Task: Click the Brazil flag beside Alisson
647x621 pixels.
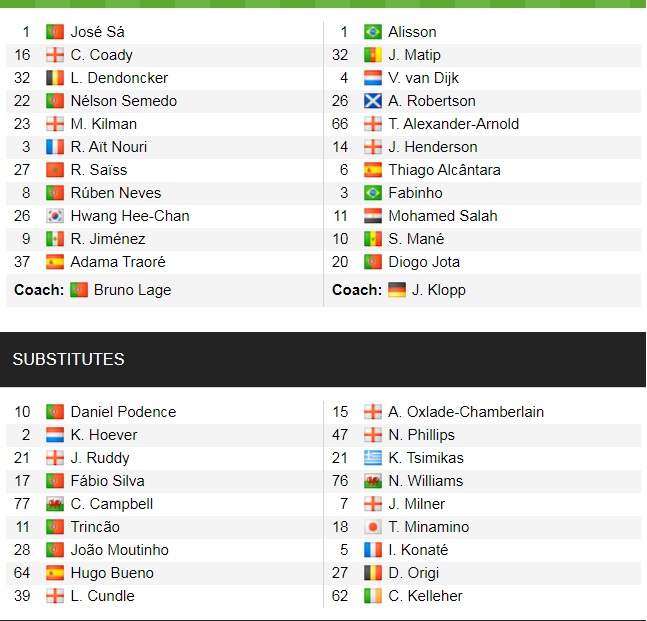Action: click(x=373, y=32)
